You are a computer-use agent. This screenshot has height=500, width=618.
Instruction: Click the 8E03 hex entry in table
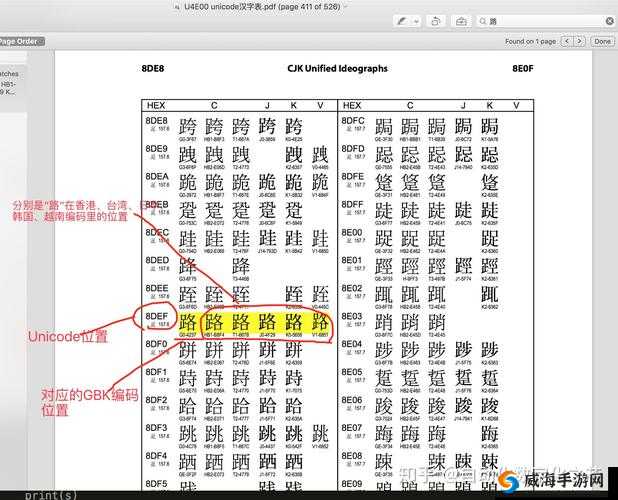coord(352,316)
